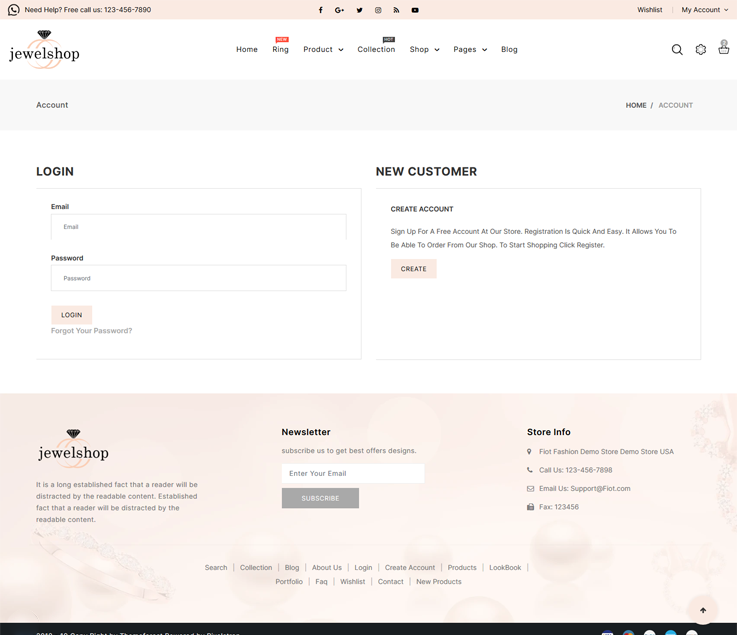Expand the Product menu dropdown
Viewport: 737px width, 635px height.
(x=323, y=49)
